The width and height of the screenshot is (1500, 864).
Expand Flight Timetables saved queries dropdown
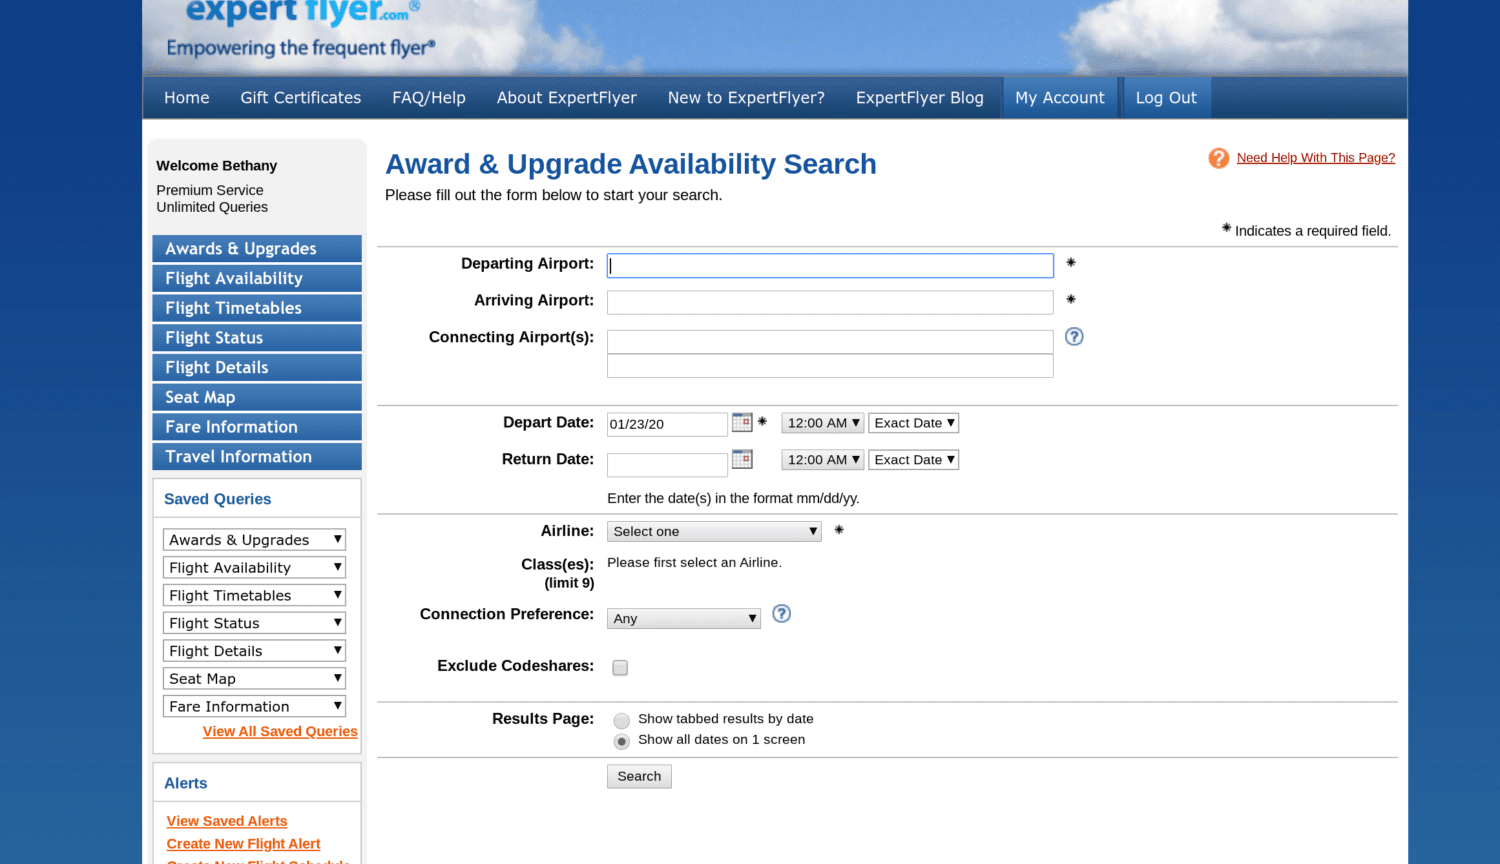(254, 595)
